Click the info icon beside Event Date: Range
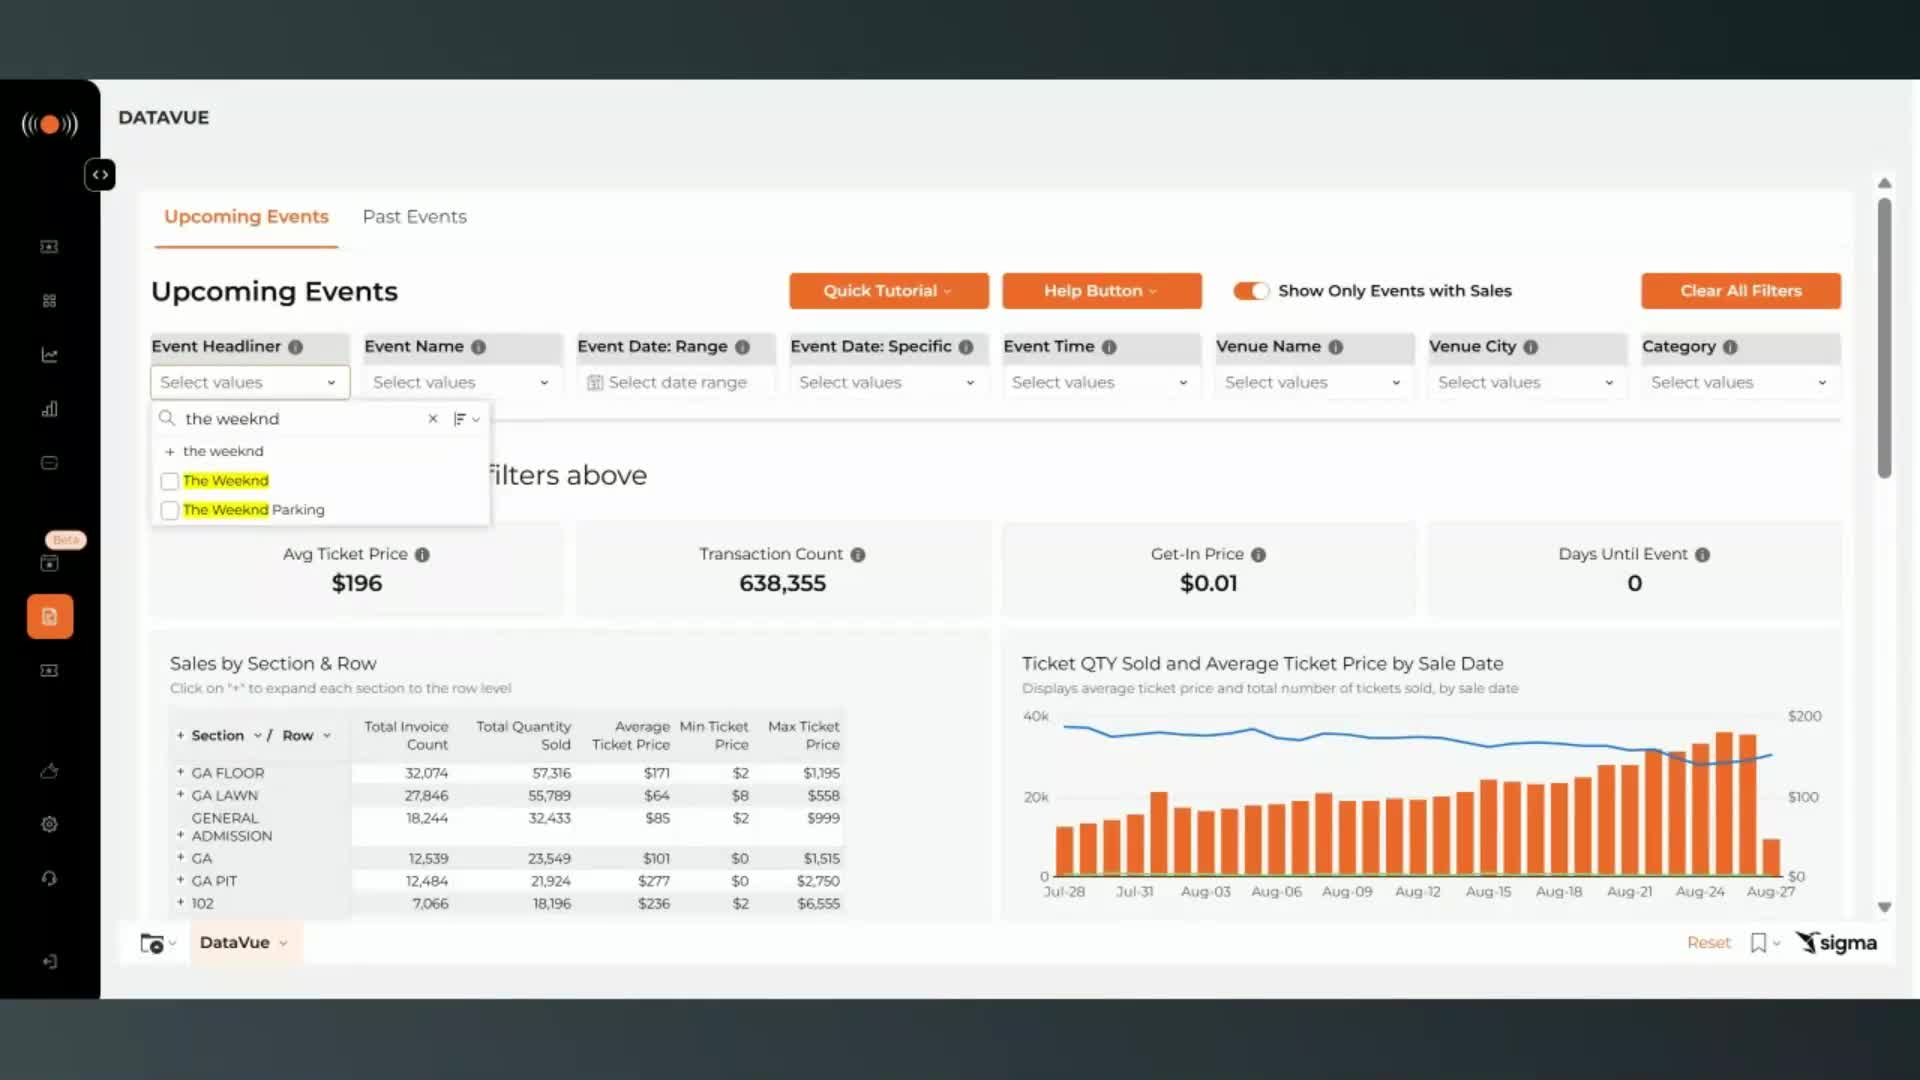 (x=742, y=347)
